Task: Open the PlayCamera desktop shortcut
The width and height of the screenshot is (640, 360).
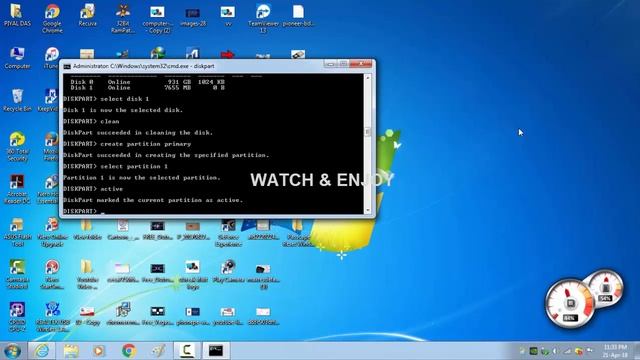Action: pyautogui.click(x=228, y=271)
